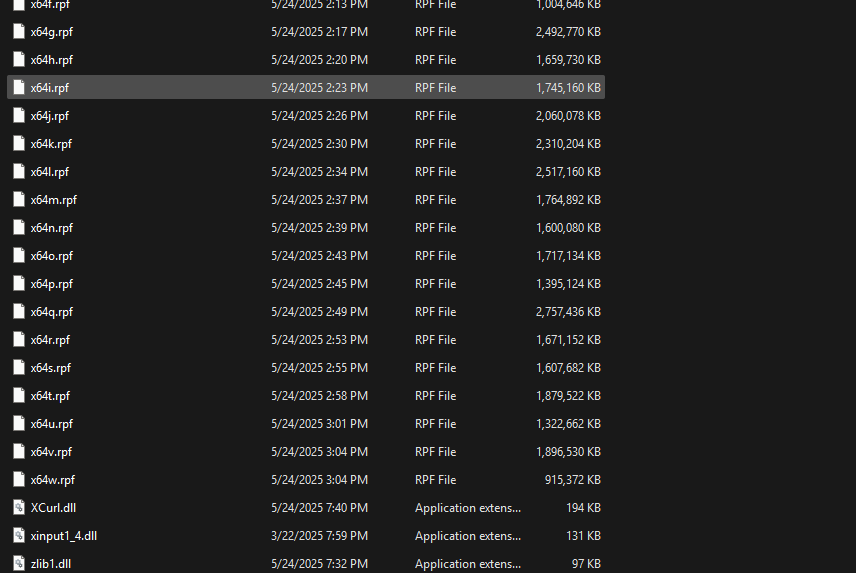Click the x64q.rpf file icon
The height and width of the screenshot is (573, 856).
pos(18,312)
